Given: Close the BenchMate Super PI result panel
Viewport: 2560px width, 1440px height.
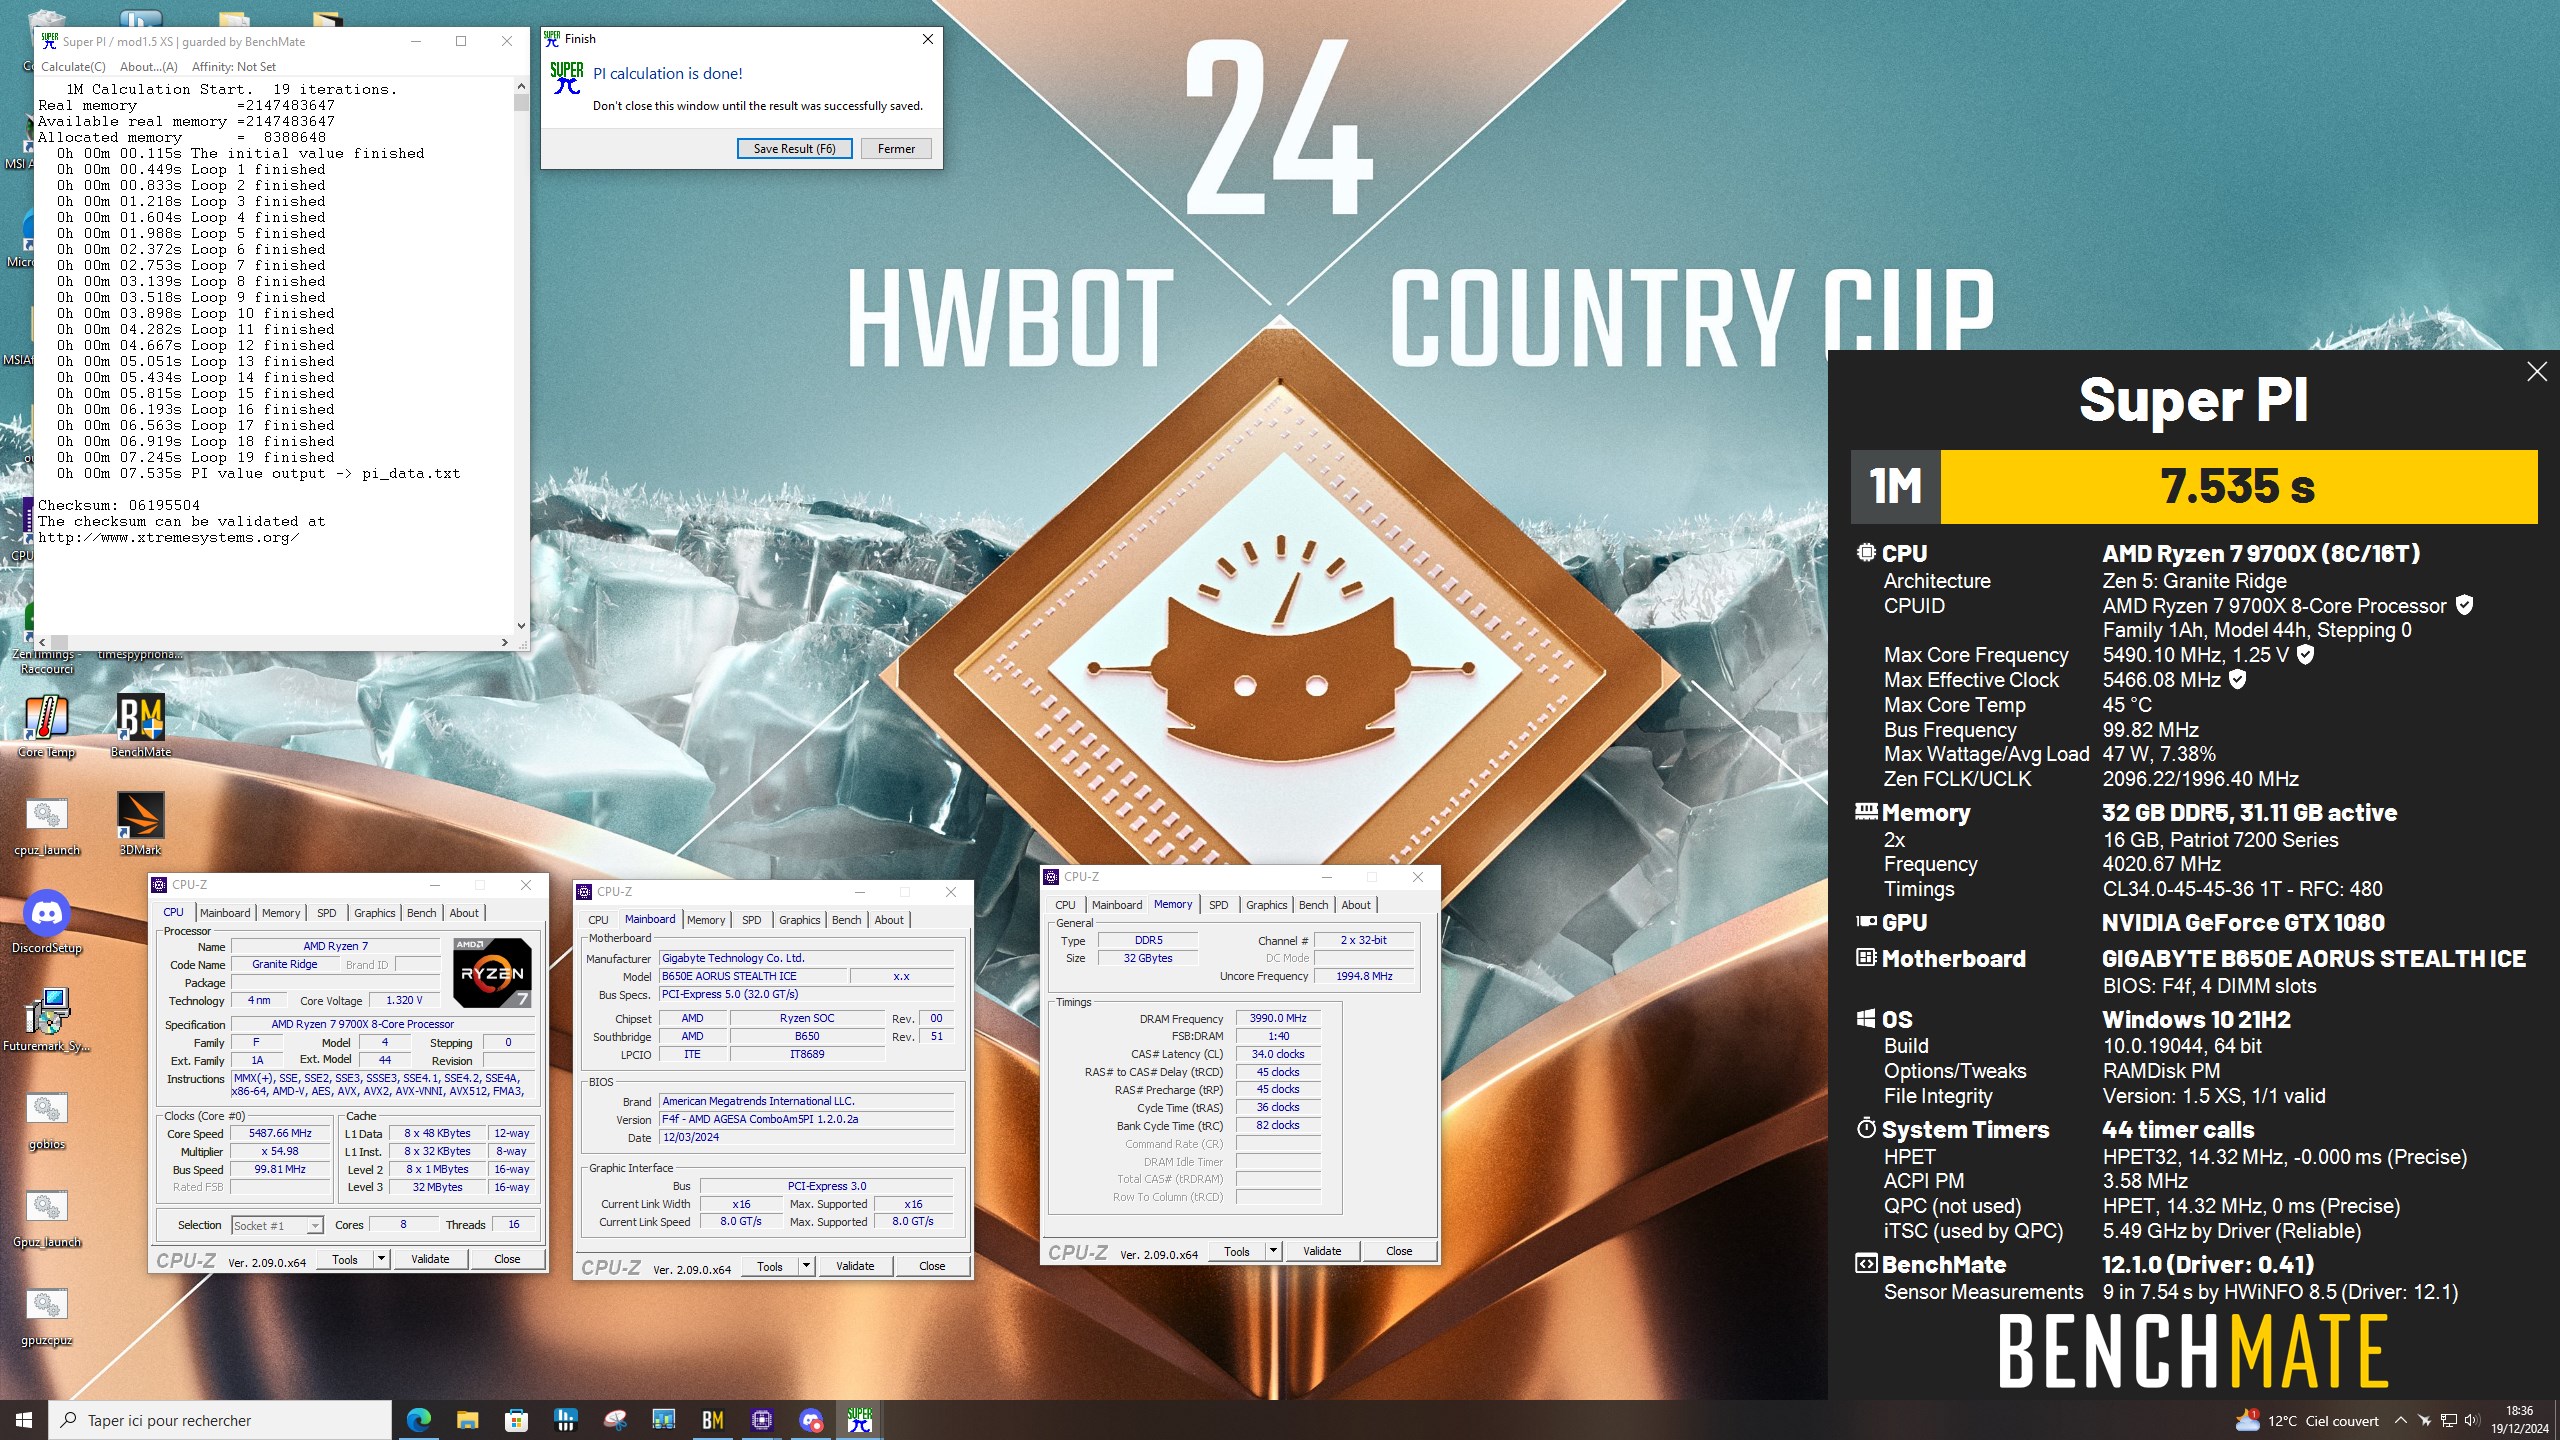Looking at the screenshot, I should click(x=2537, y=372).
